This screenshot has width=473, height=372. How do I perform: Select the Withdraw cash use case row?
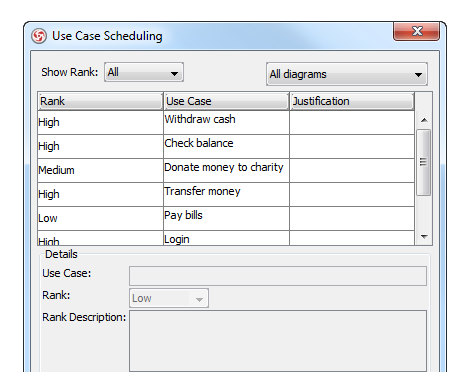226,122
